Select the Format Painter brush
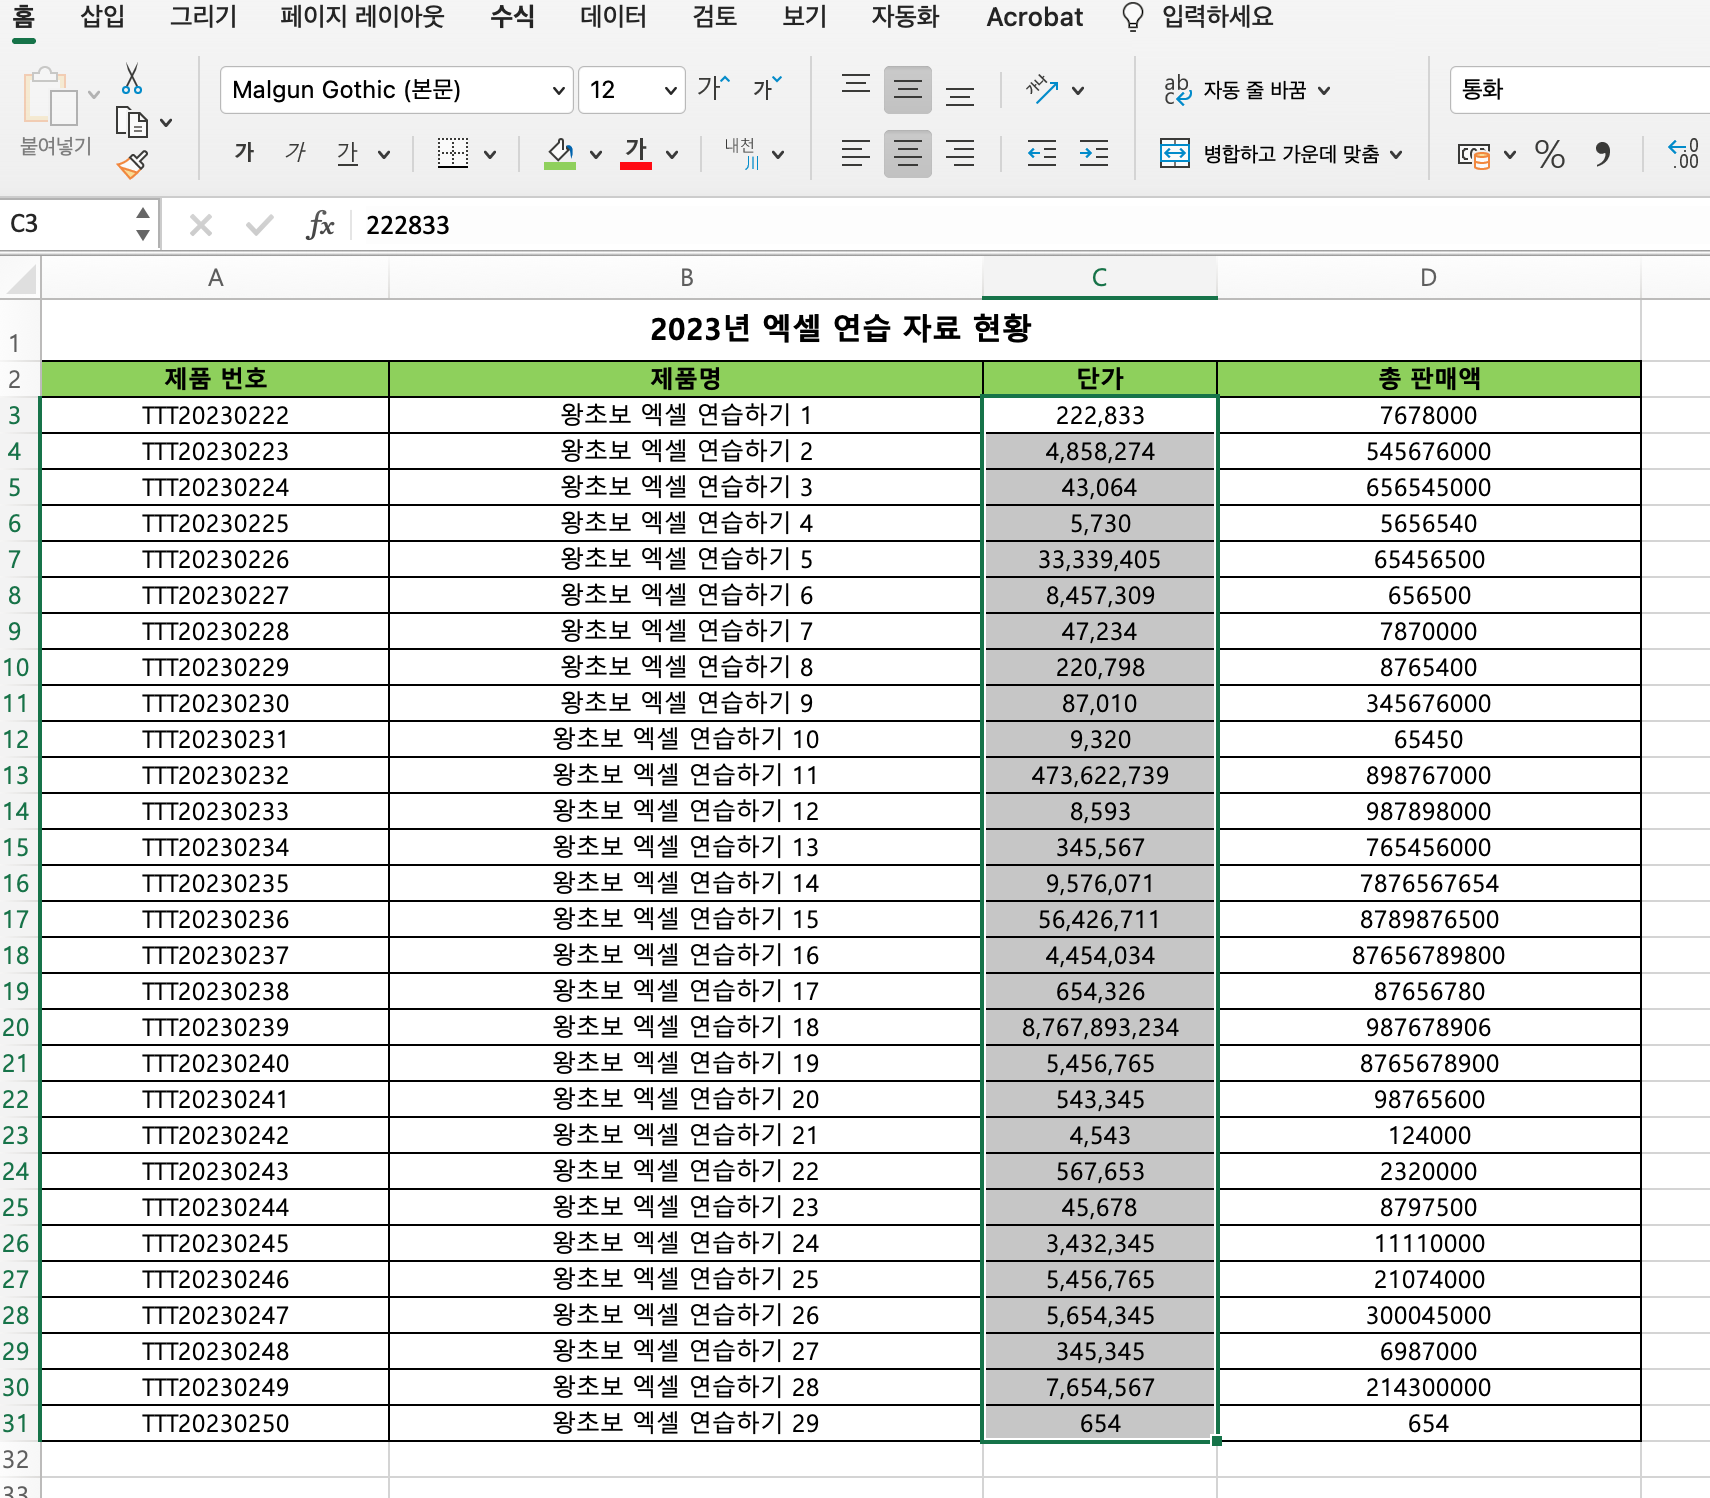1710x1498 pixels. pos(132,164)
